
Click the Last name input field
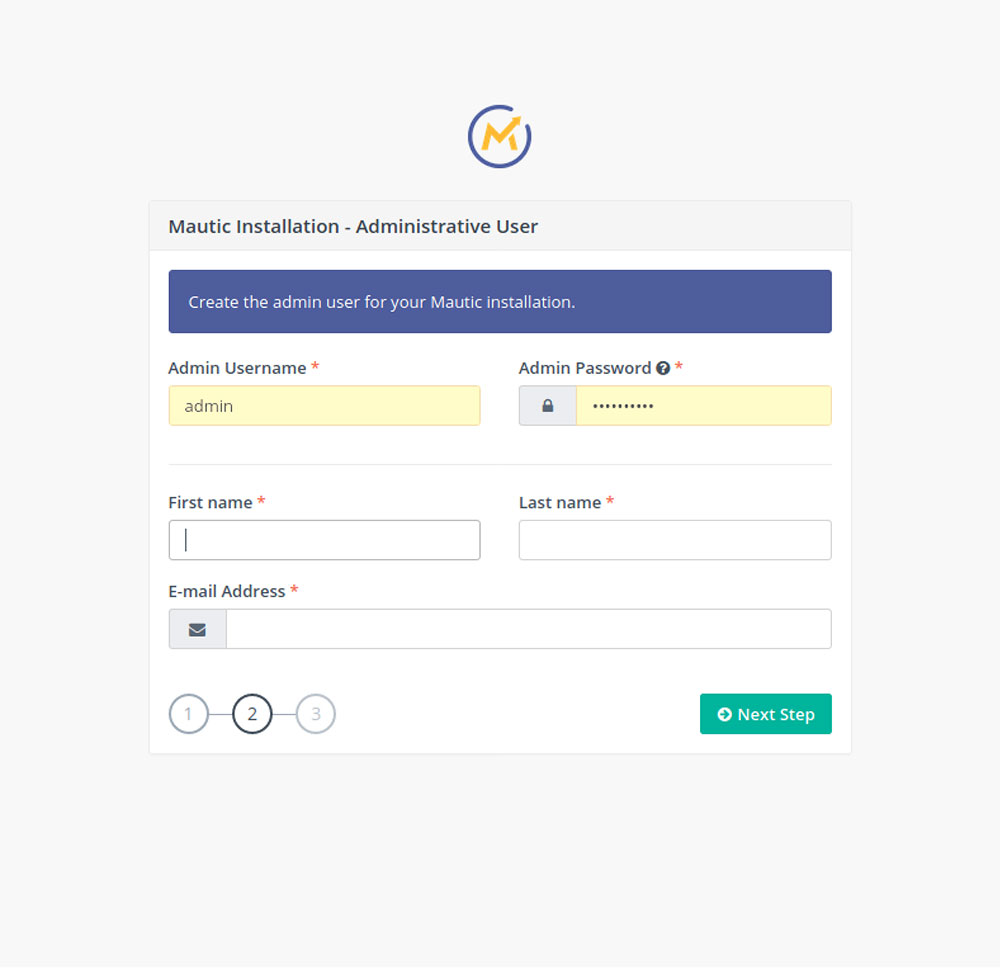click(x=675, y=540)
